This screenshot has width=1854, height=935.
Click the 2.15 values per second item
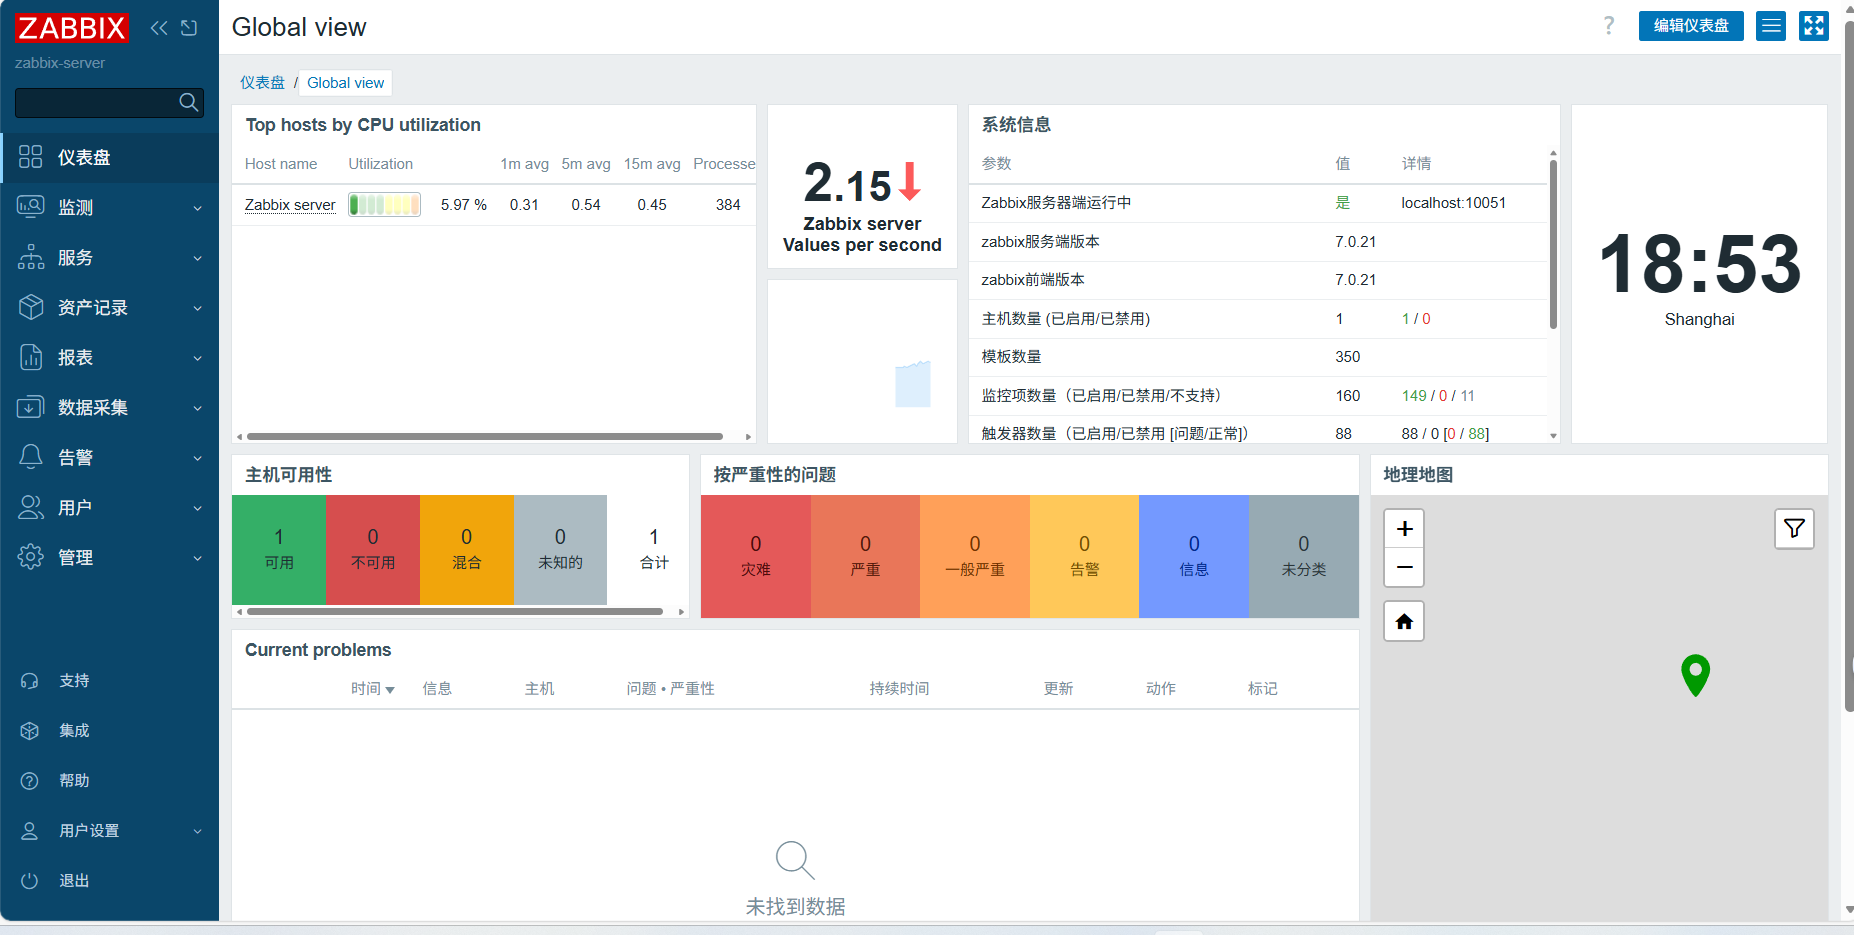pos(862,186)
